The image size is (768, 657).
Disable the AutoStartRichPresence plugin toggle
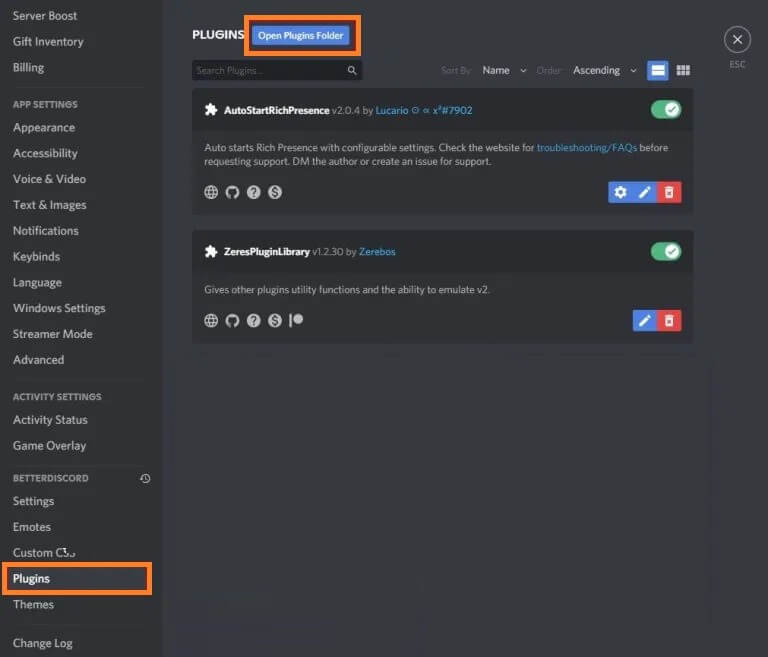666,109
